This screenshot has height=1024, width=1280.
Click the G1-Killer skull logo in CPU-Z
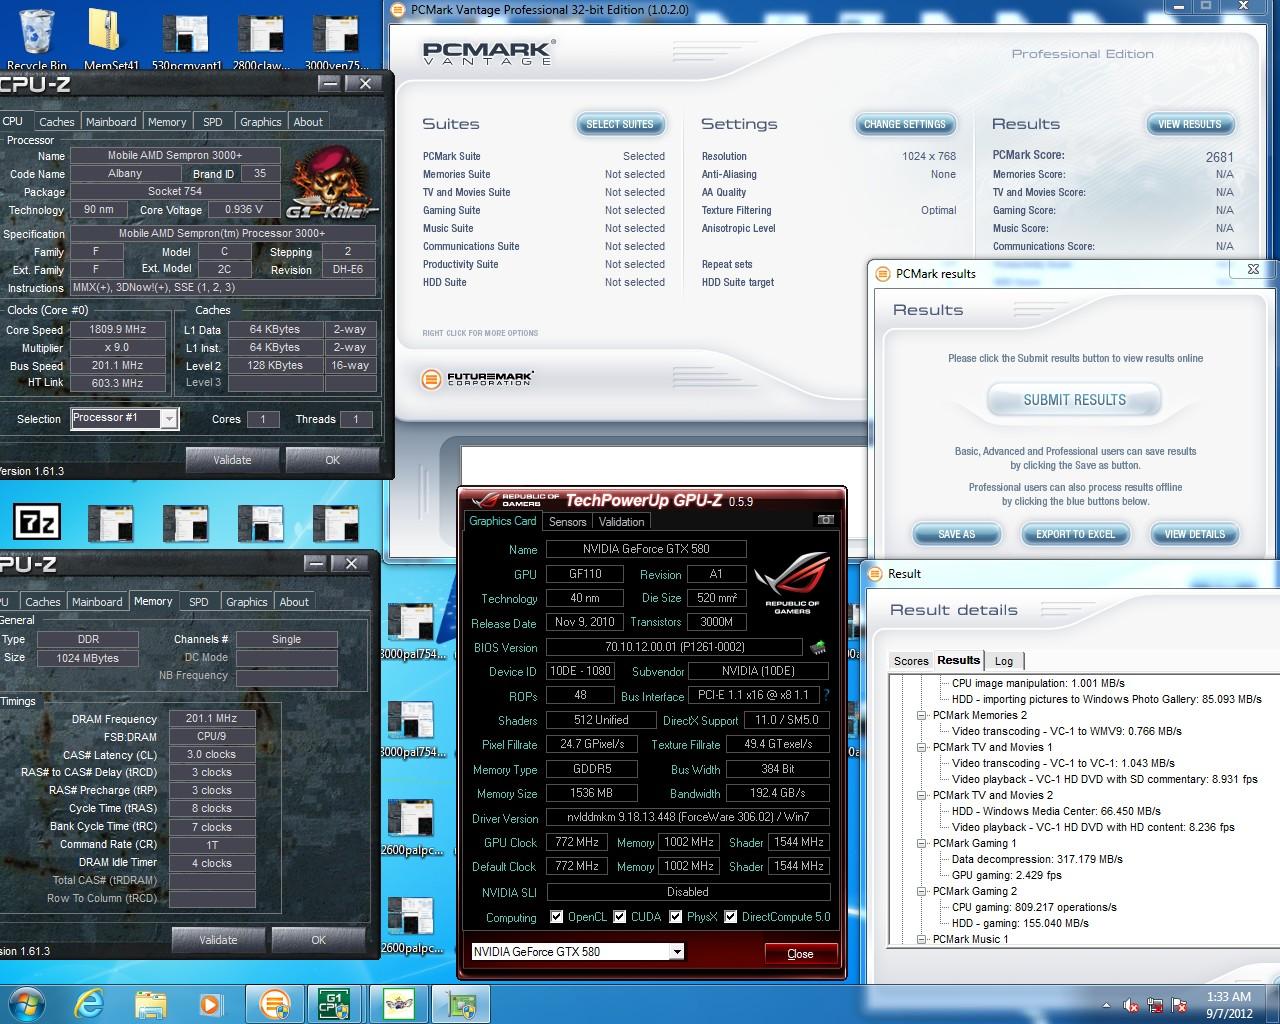(330, 182)
